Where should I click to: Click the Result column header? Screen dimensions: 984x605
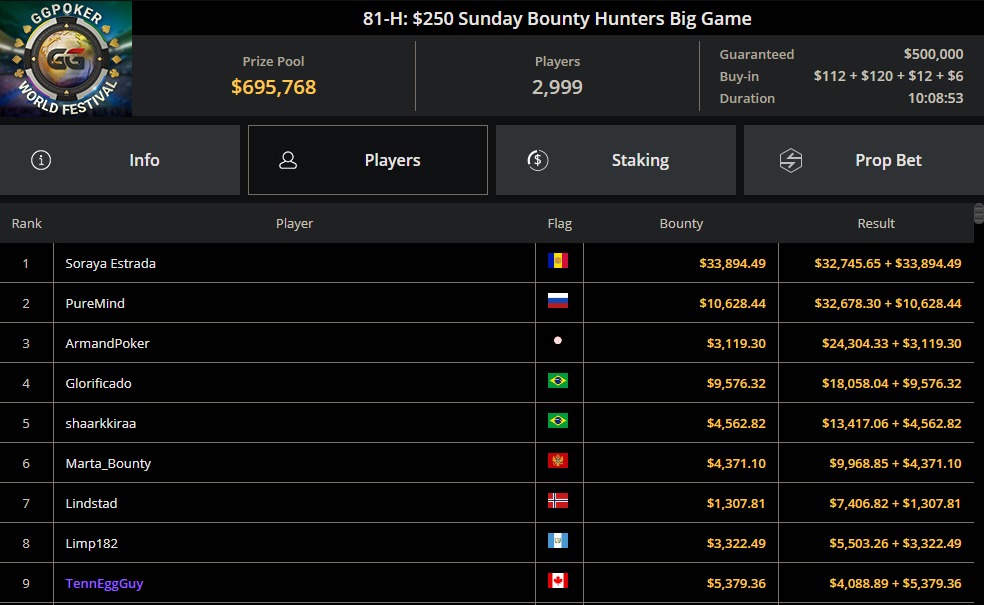click(876, 223)
